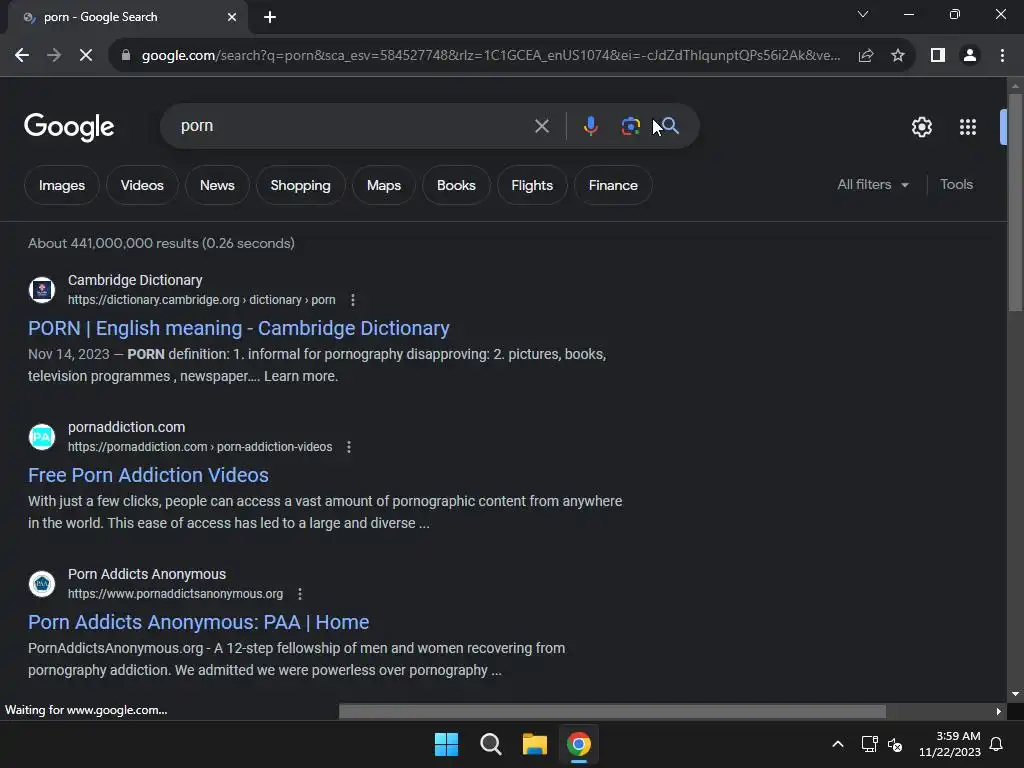The image size is (1024, 768).
Task: Close the Google Search tab
Action: 232,17
